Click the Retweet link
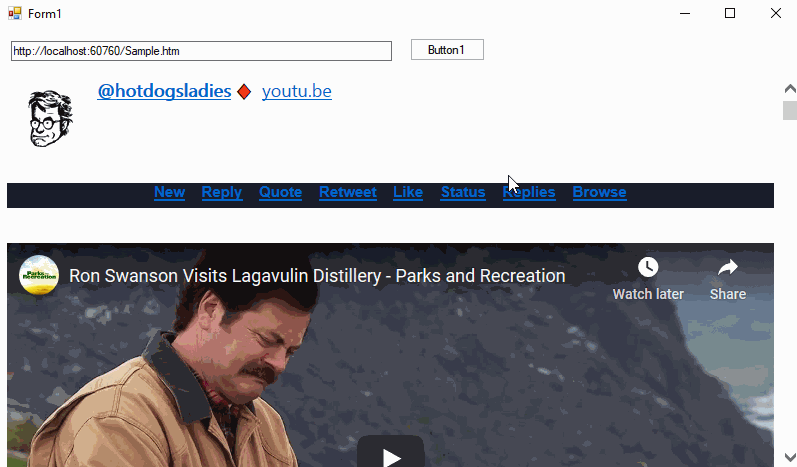This screenshot has height=467, width=797. coord(348,192)
